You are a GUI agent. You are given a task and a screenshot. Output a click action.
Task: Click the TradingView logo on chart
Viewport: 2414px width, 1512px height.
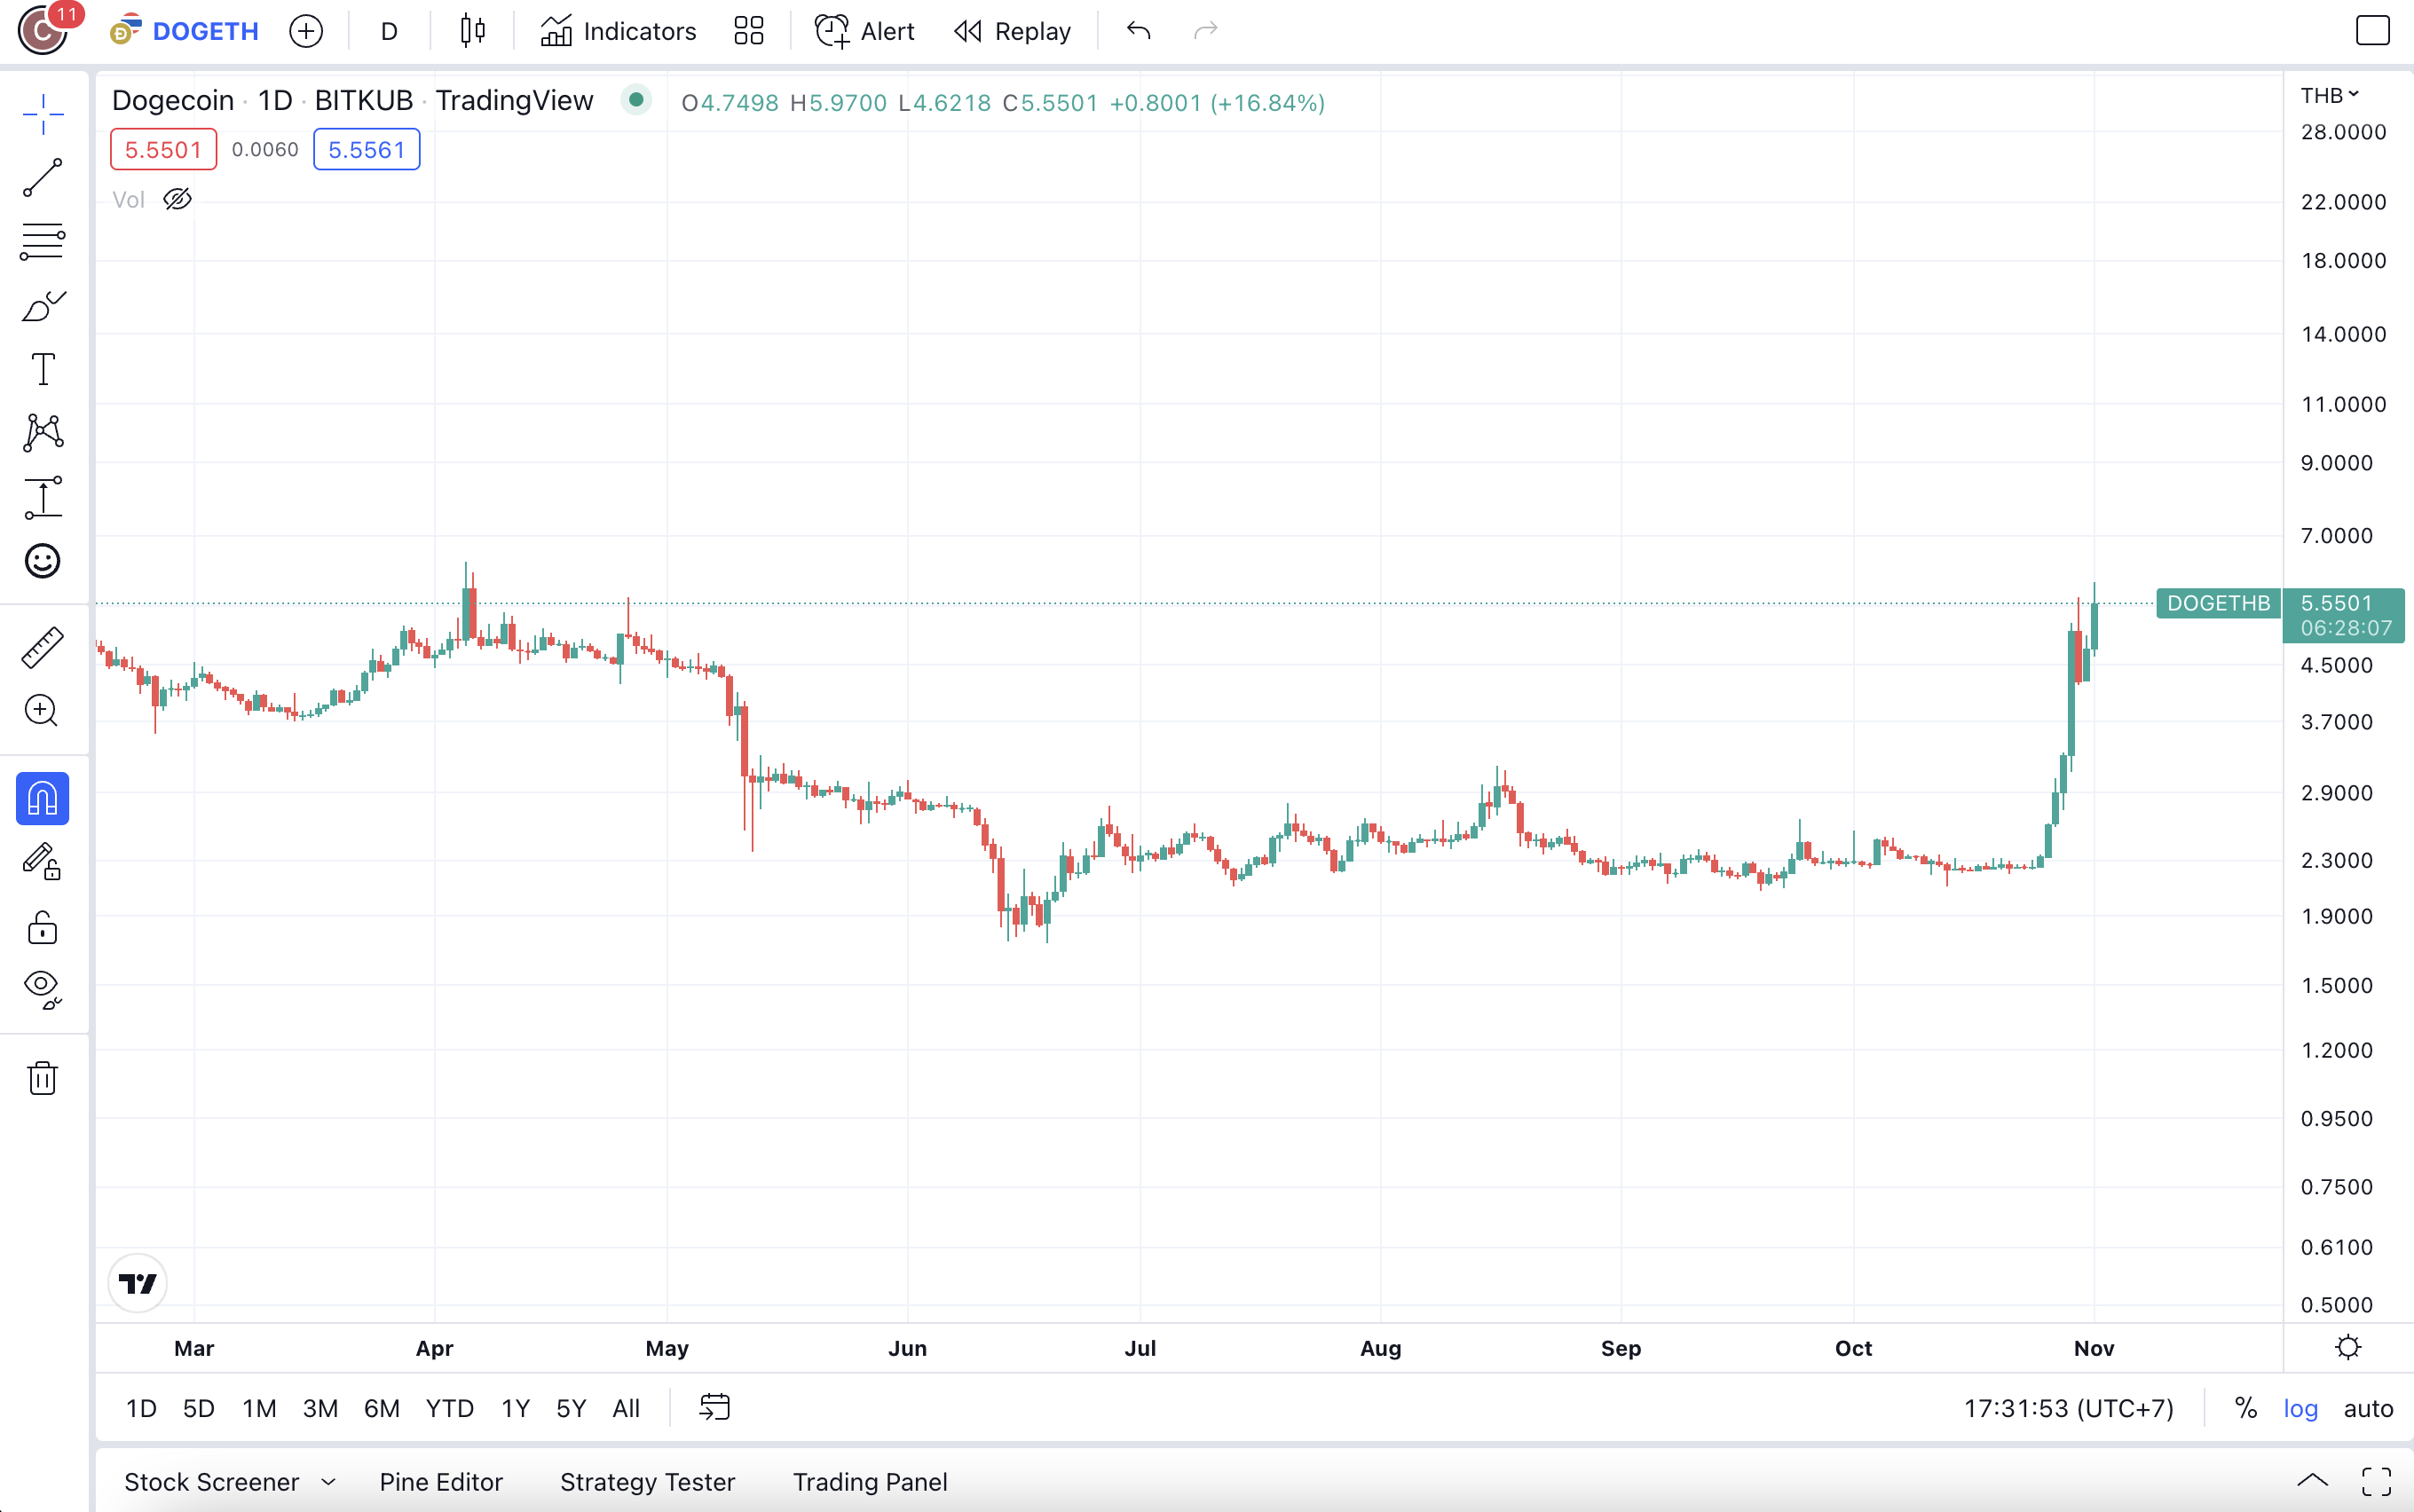(x=138, y=1283)
